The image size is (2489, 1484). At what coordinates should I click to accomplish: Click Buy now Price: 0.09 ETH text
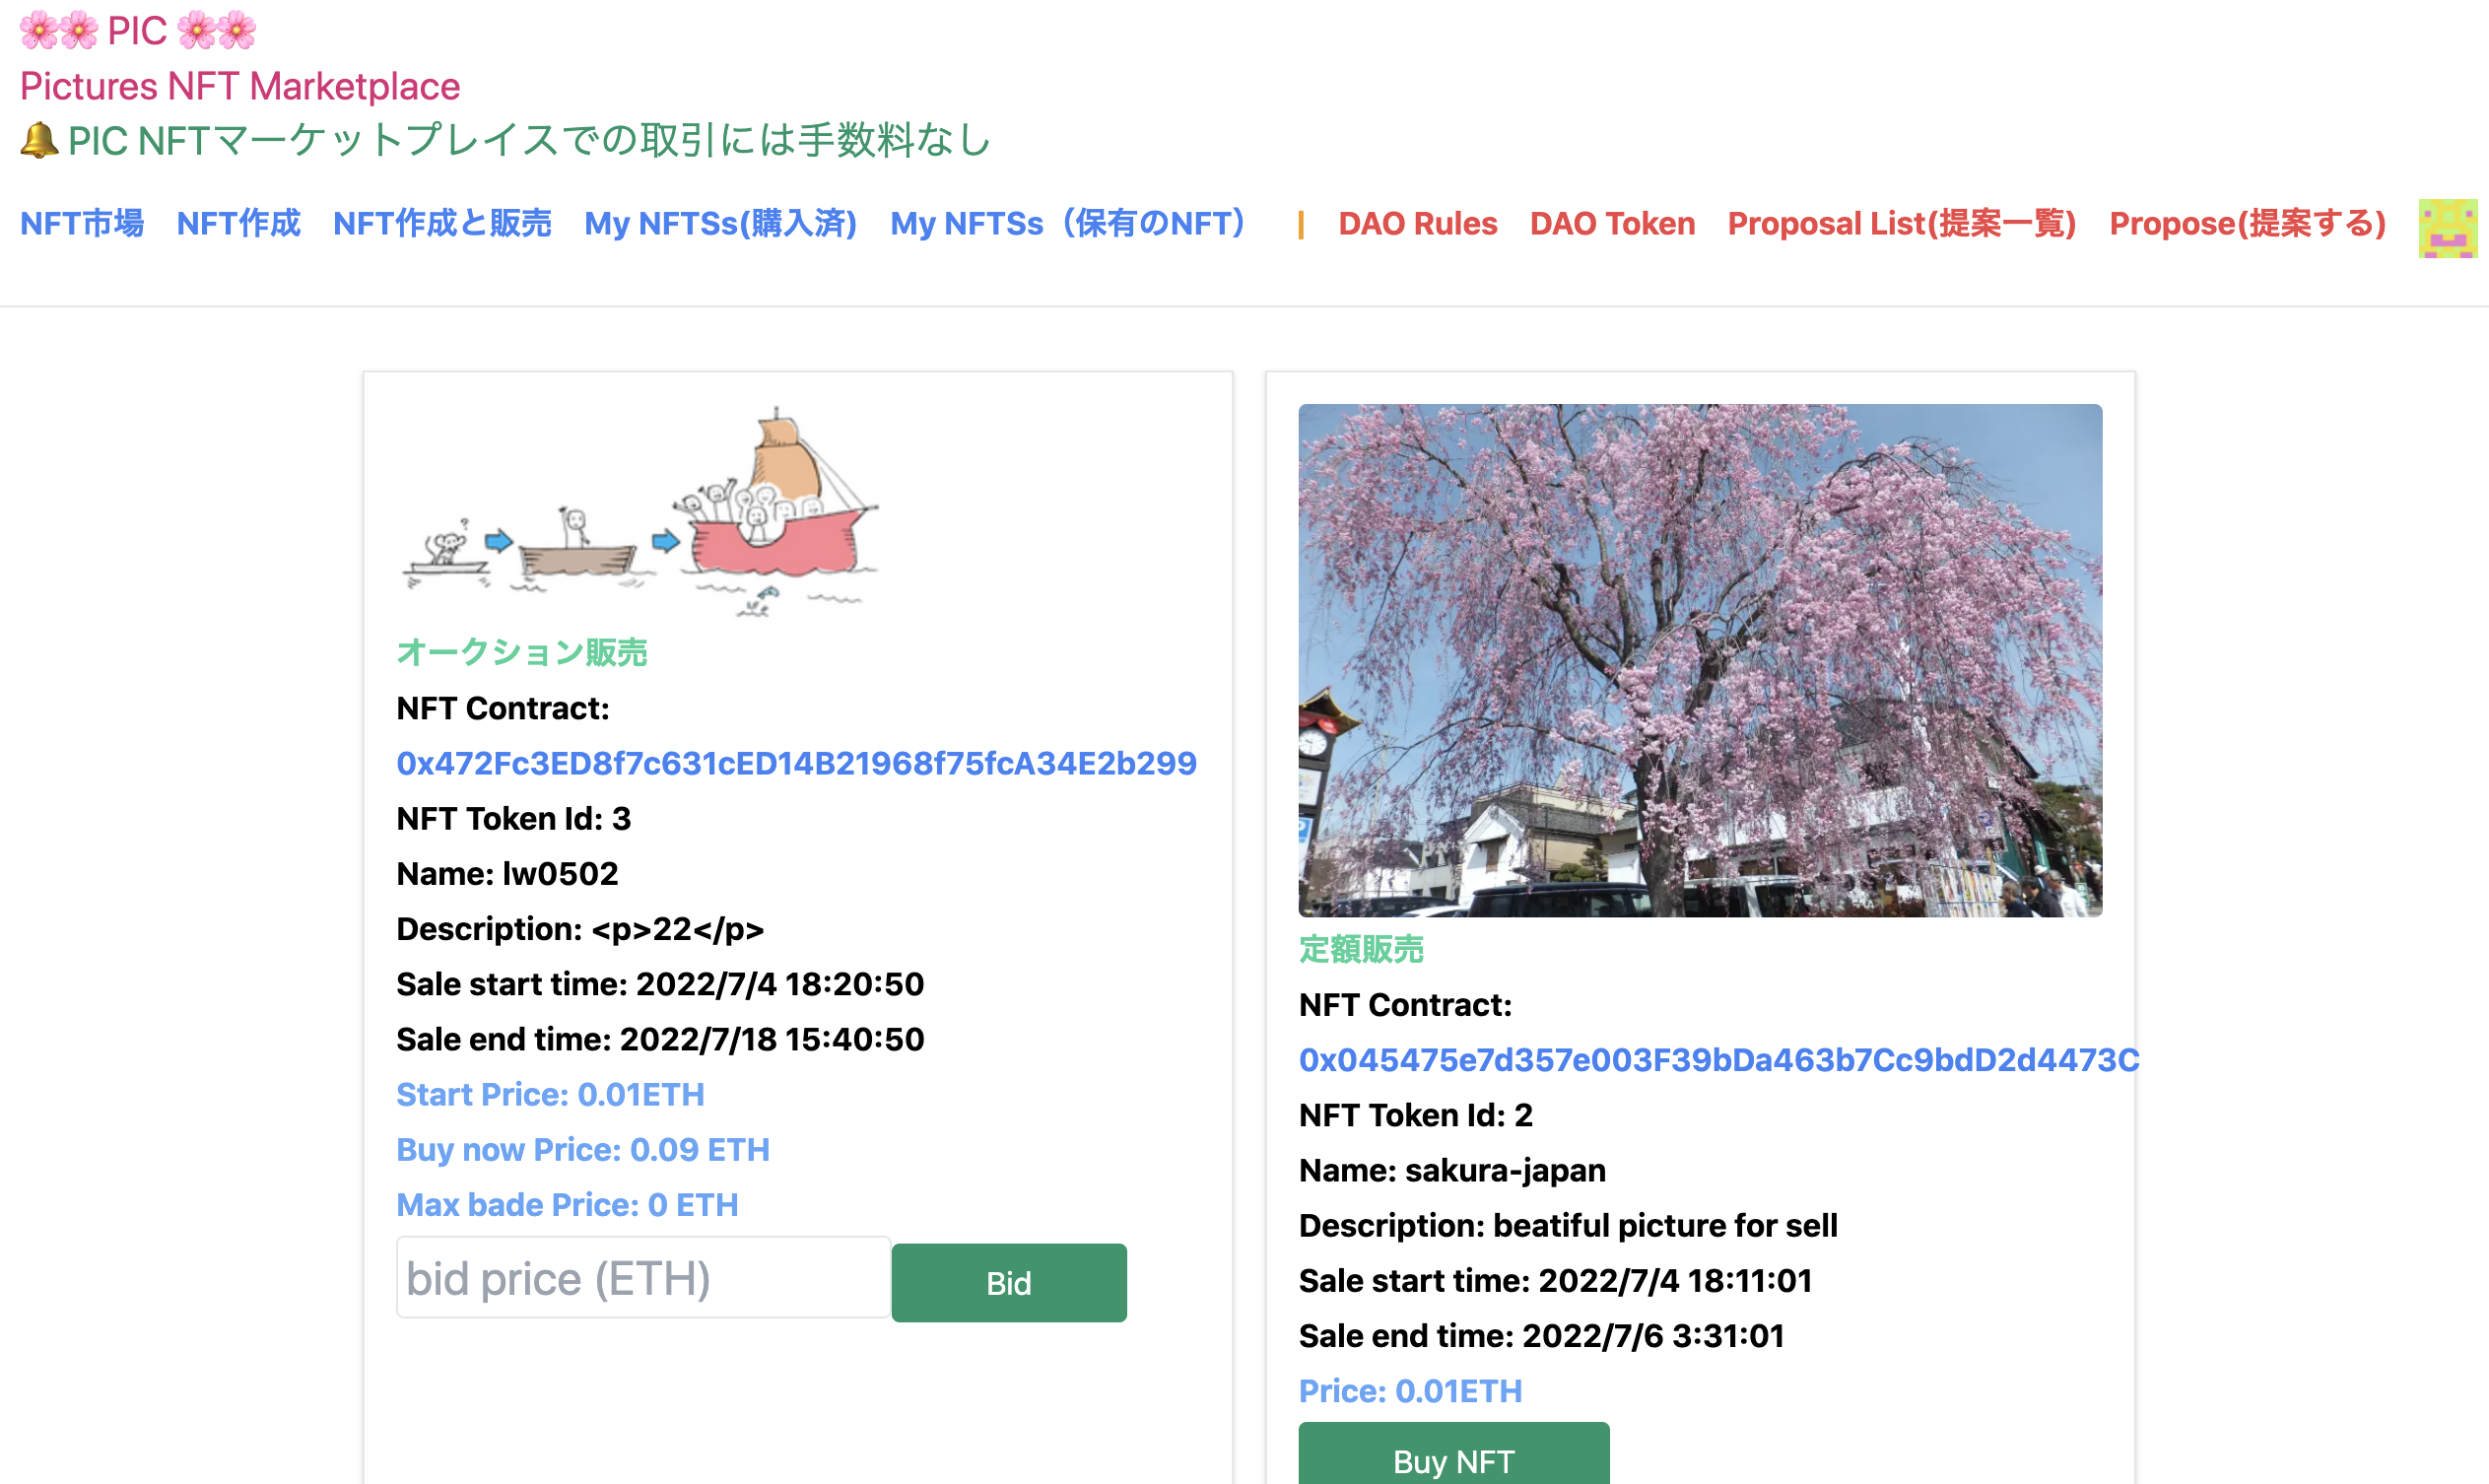583,1149
